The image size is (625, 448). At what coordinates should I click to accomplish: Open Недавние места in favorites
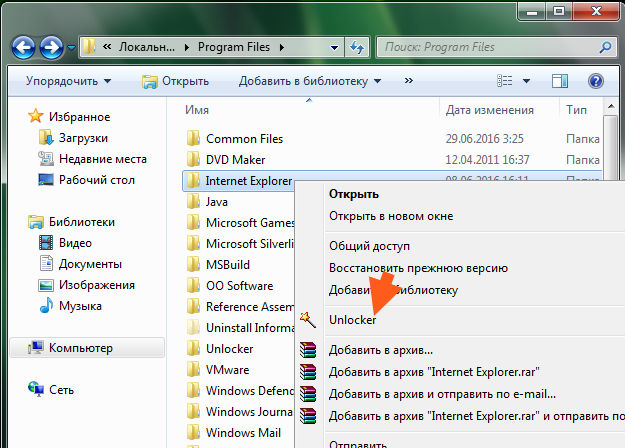pos(103,159)
